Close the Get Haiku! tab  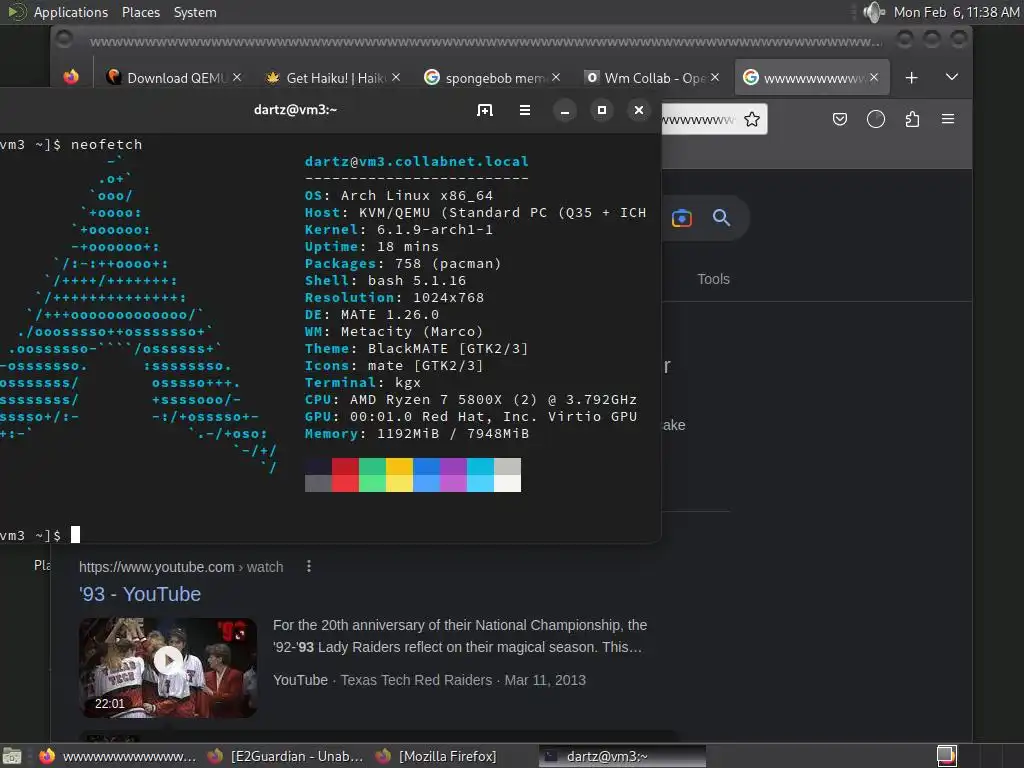(x=396, y=78)
